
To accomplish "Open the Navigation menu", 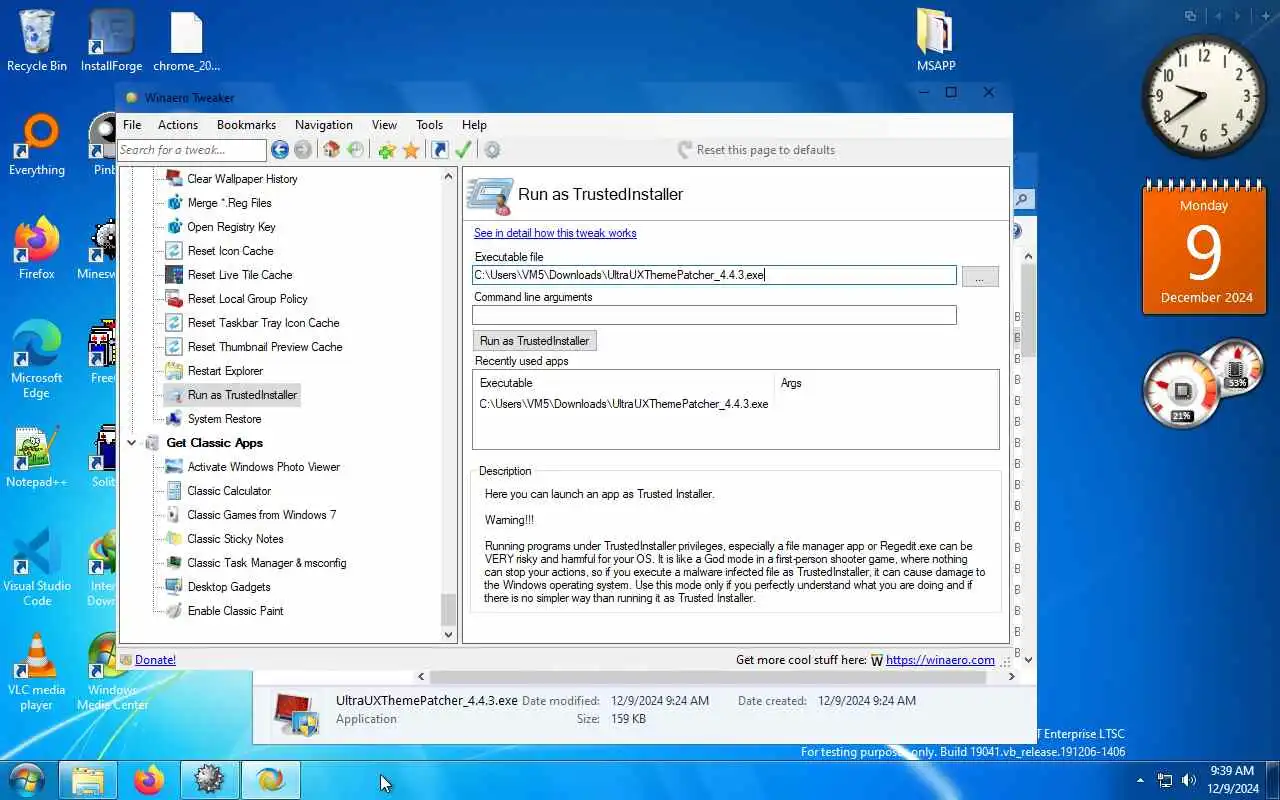I will [x=324, y=125].
